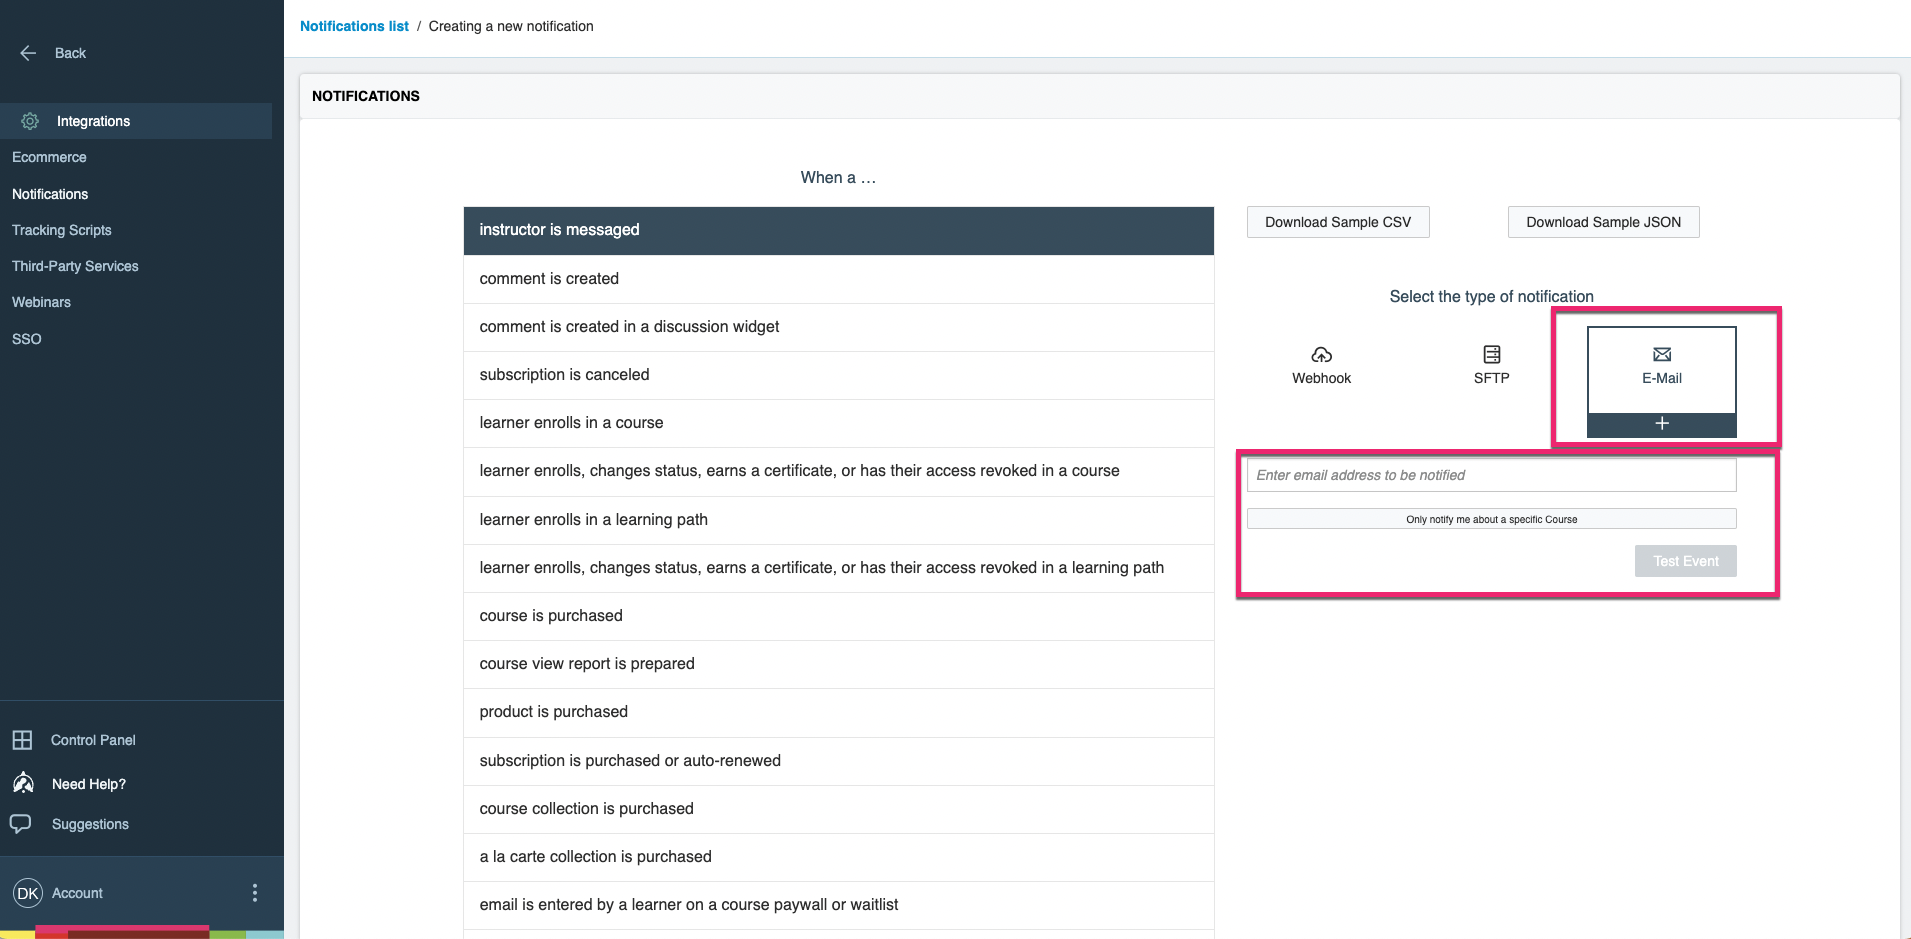The height and width of the screenshot is (939, 1911).
Task: Click the Need Help? icon
Action: coord(24,783)
